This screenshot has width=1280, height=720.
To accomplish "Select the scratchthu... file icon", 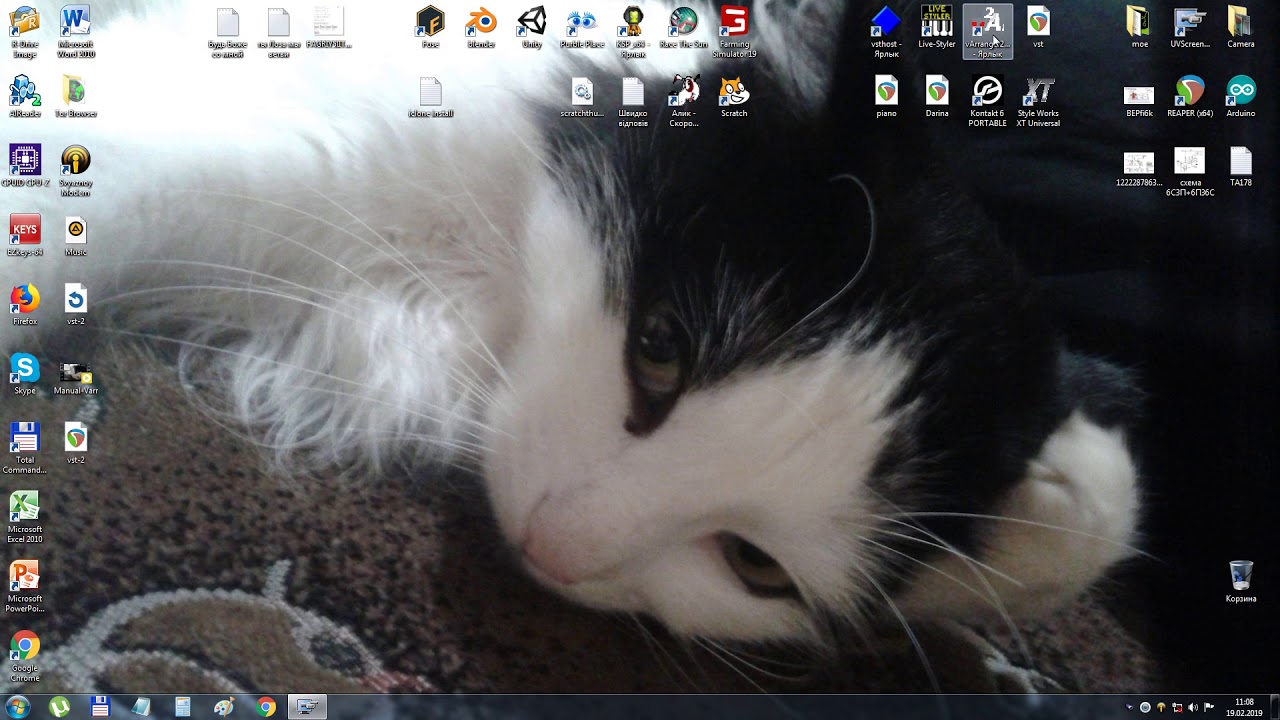I will pyautogui.click(x=582, y=97).
